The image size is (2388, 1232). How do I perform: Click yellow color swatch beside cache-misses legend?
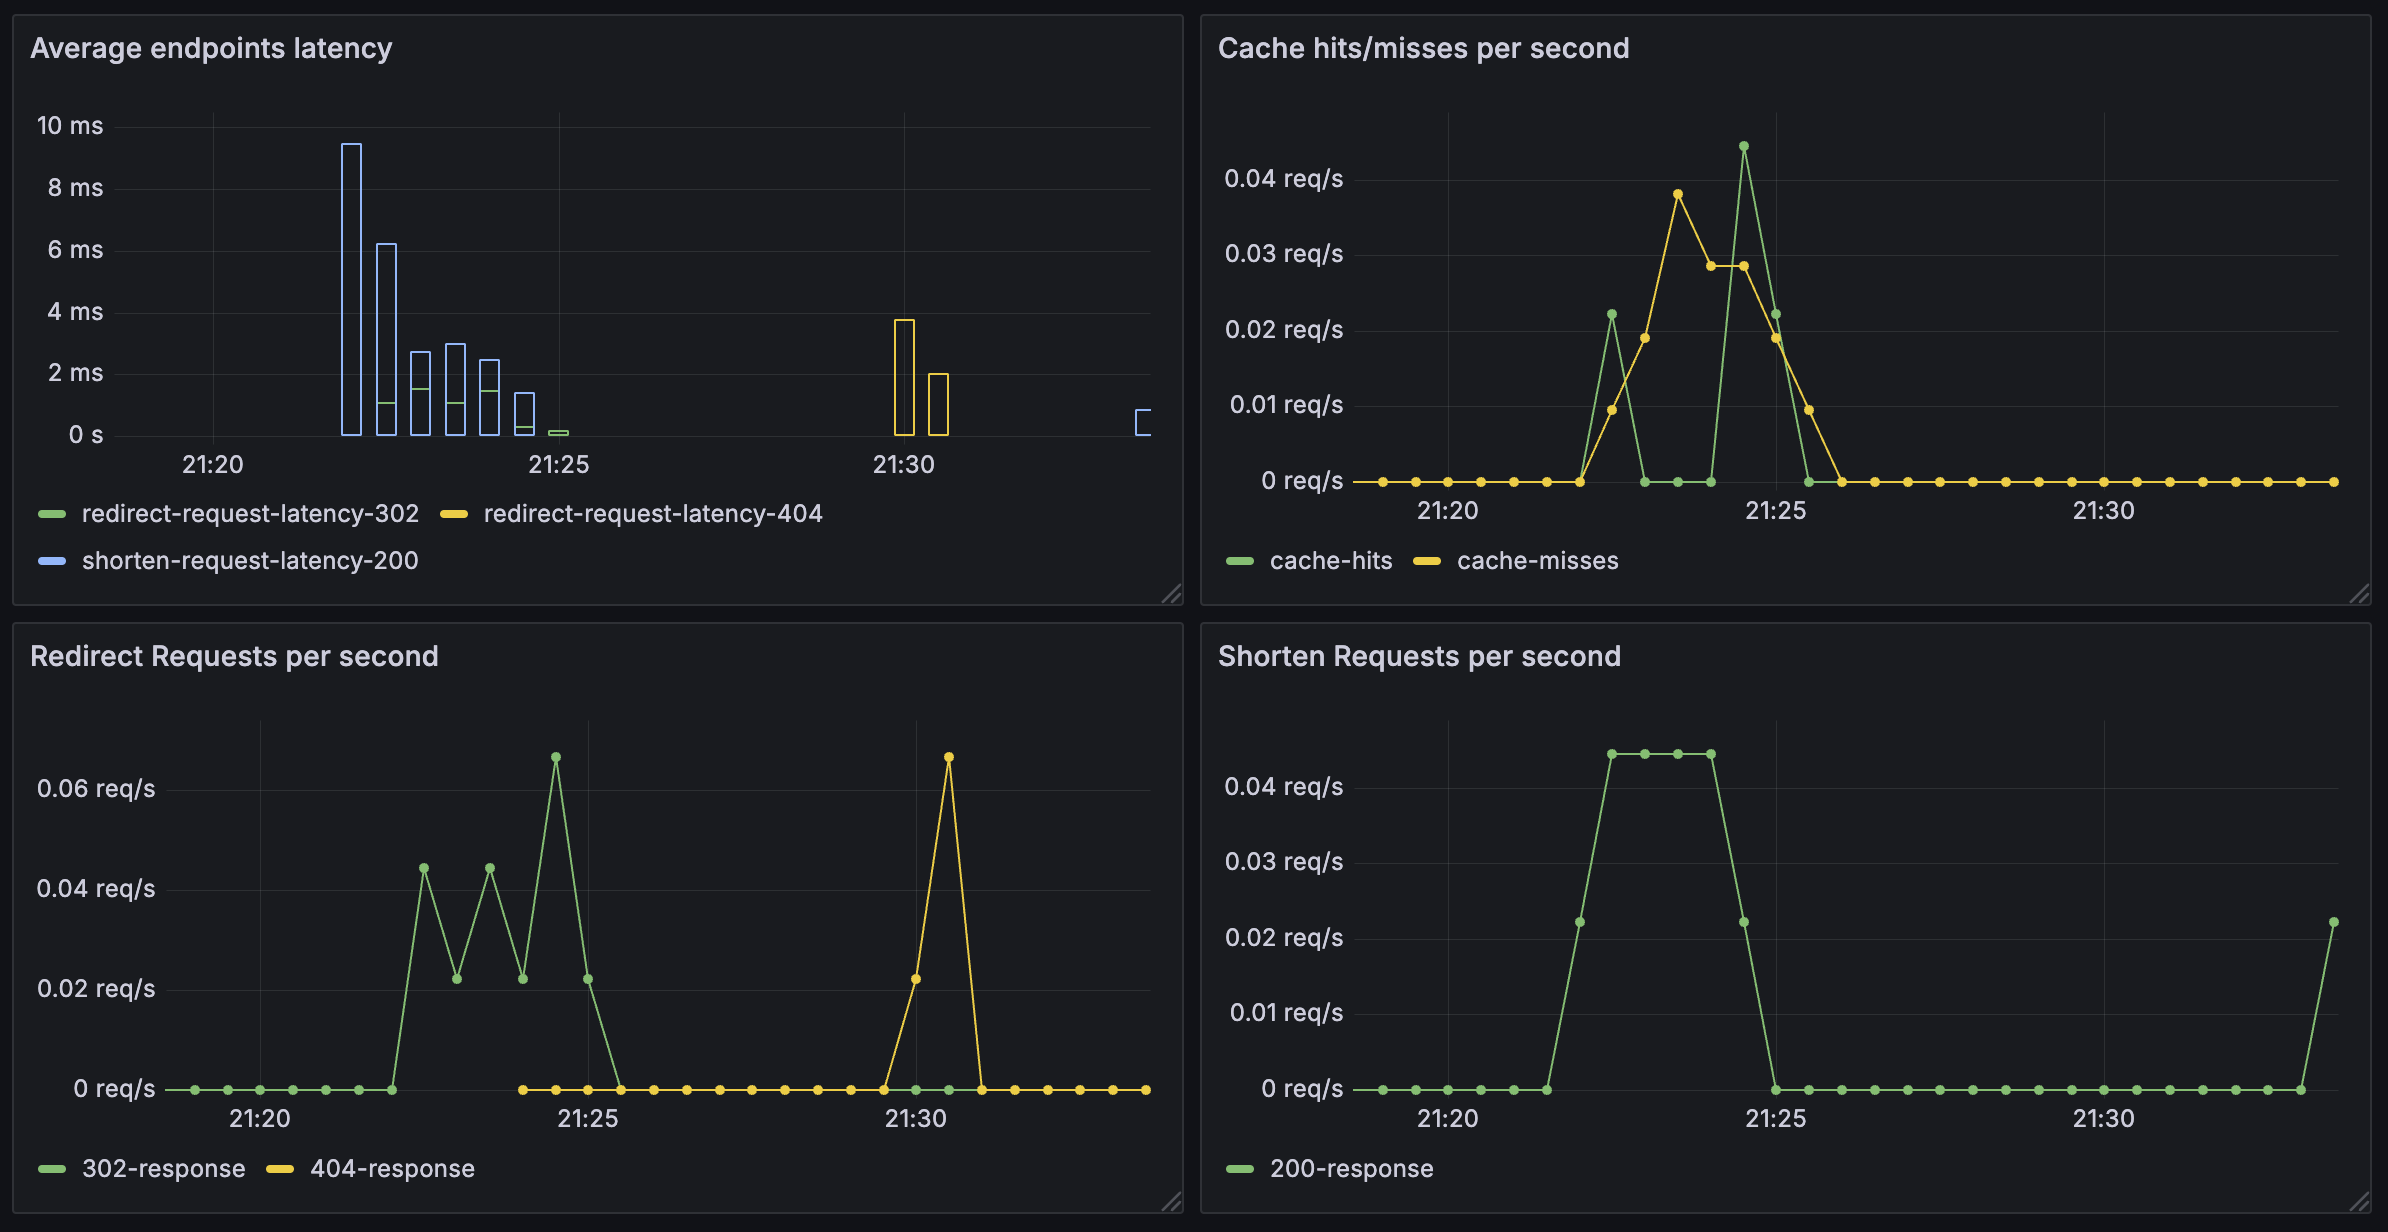(x=1427, y=561)
